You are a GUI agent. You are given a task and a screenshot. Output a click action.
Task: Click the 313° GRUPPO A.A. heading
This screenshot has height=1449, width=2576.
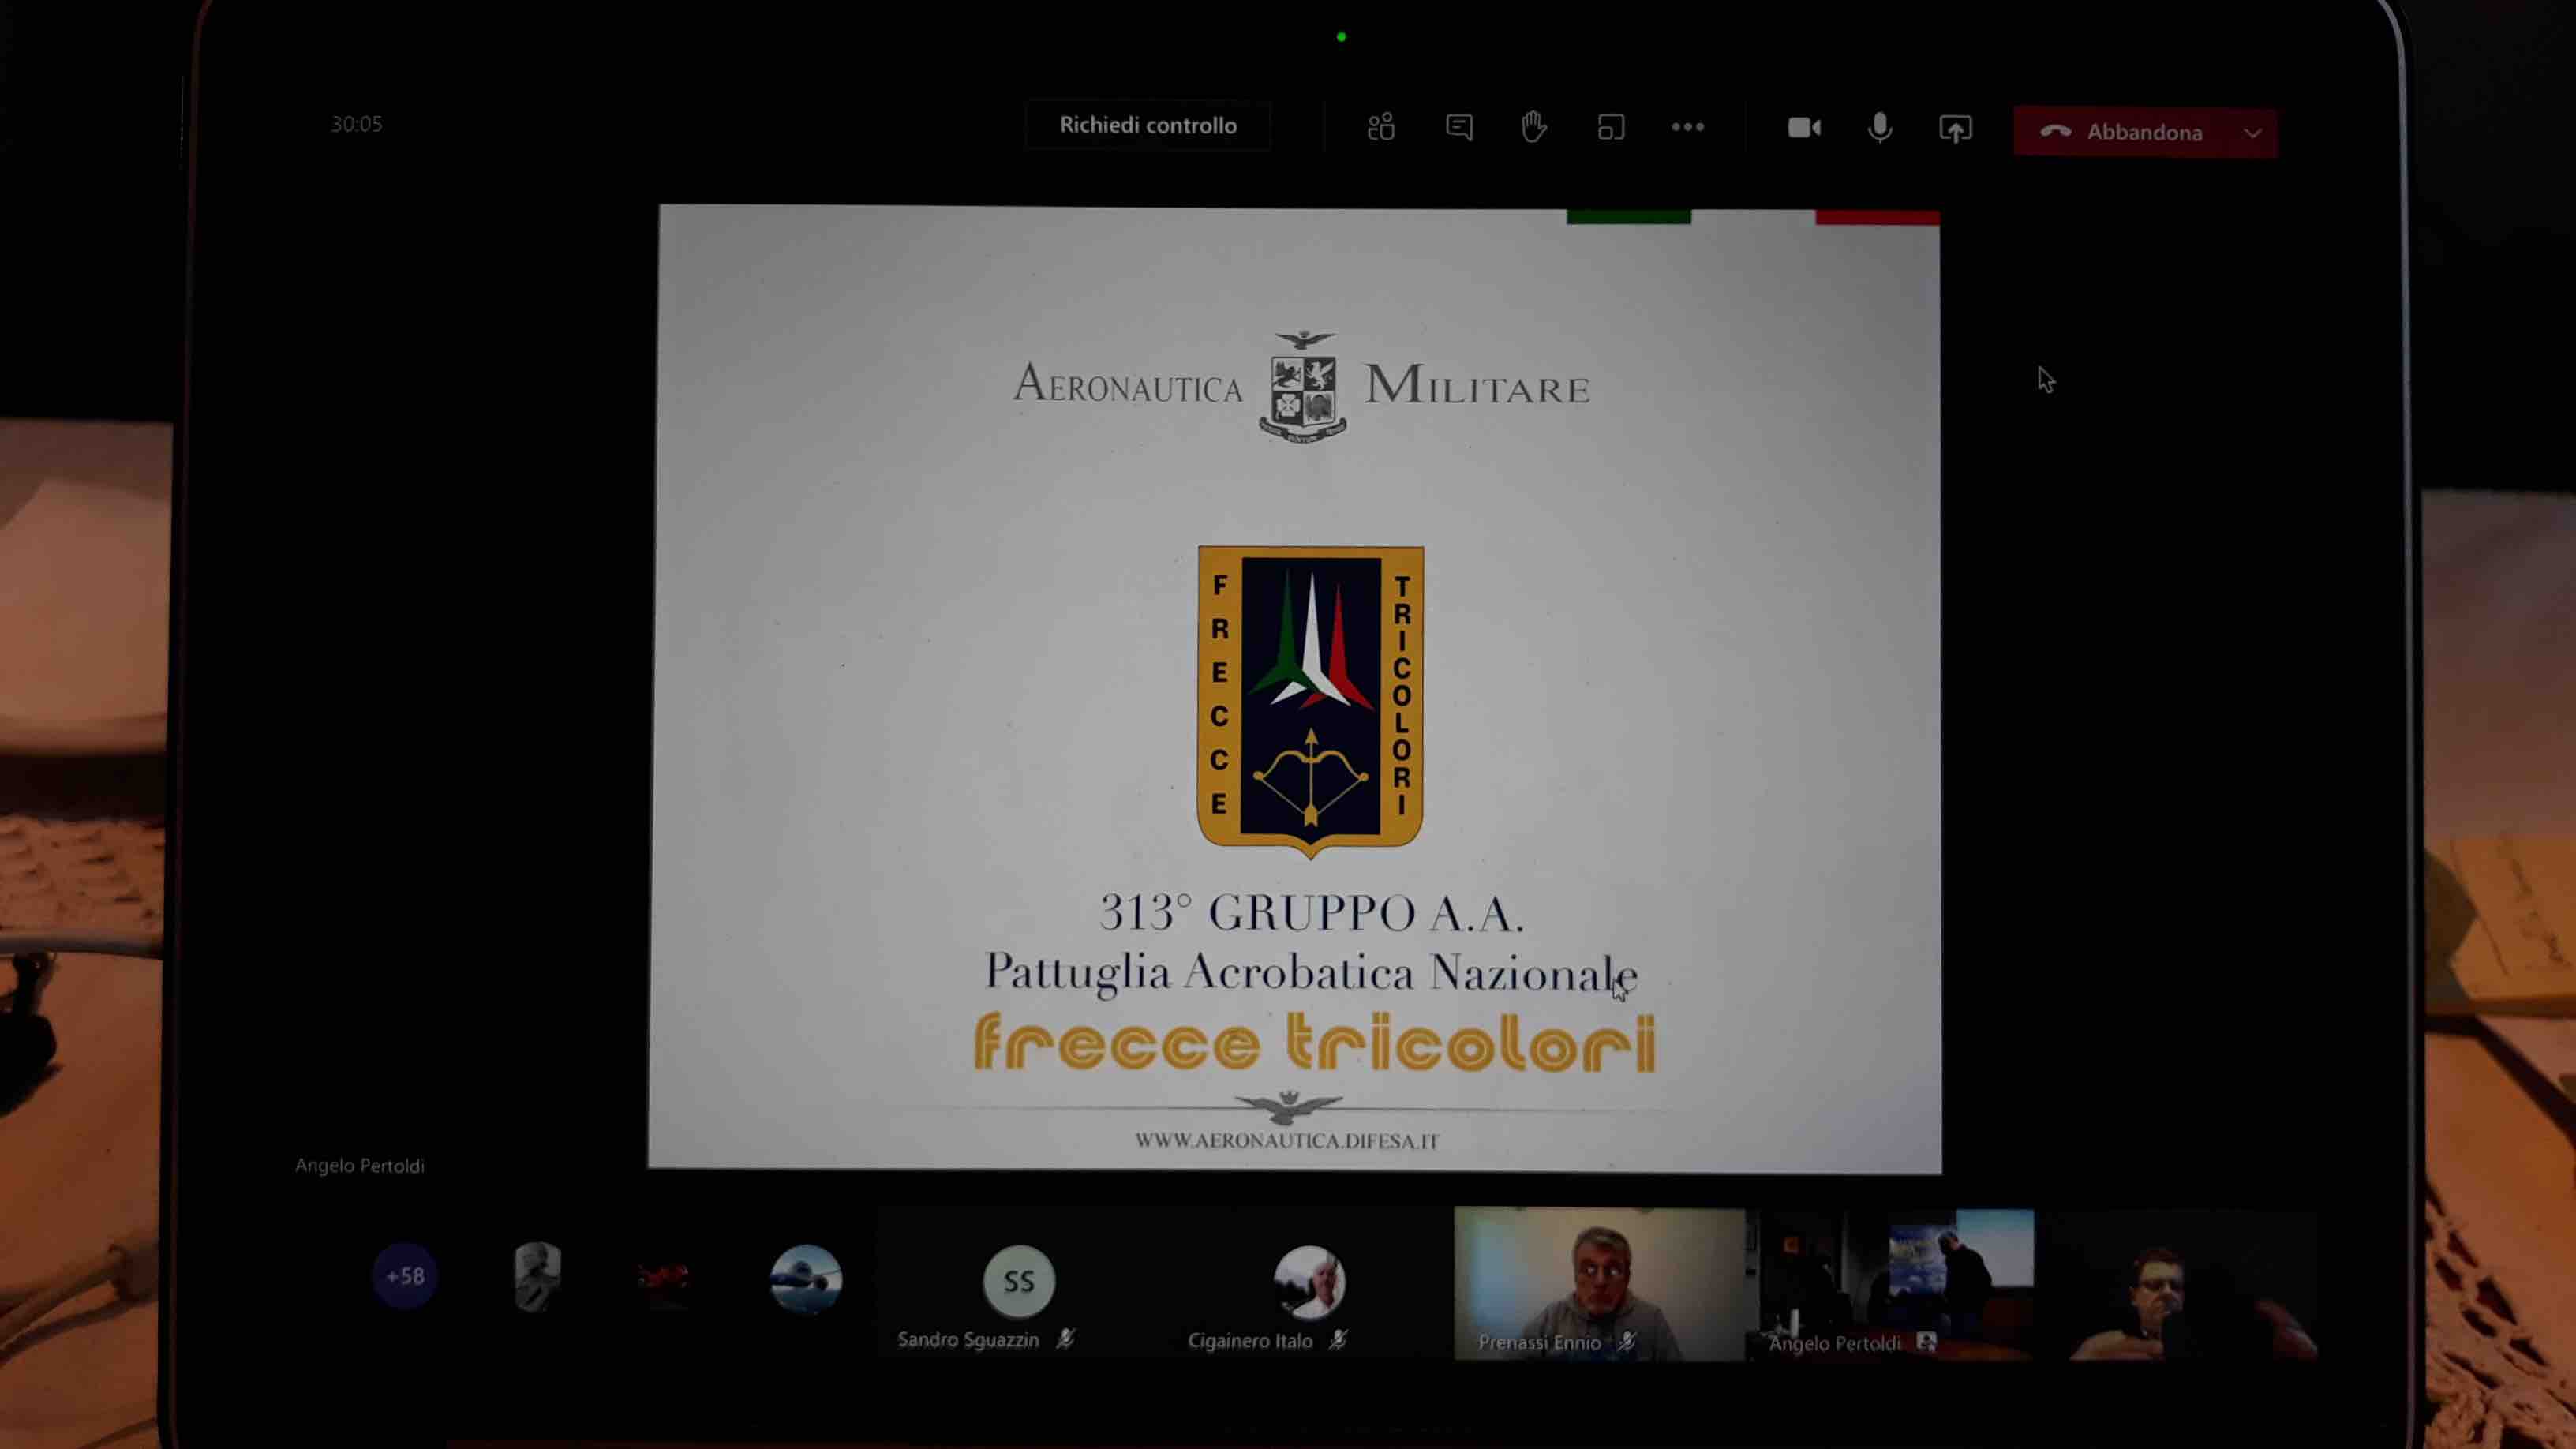[x=1311, y=913]
